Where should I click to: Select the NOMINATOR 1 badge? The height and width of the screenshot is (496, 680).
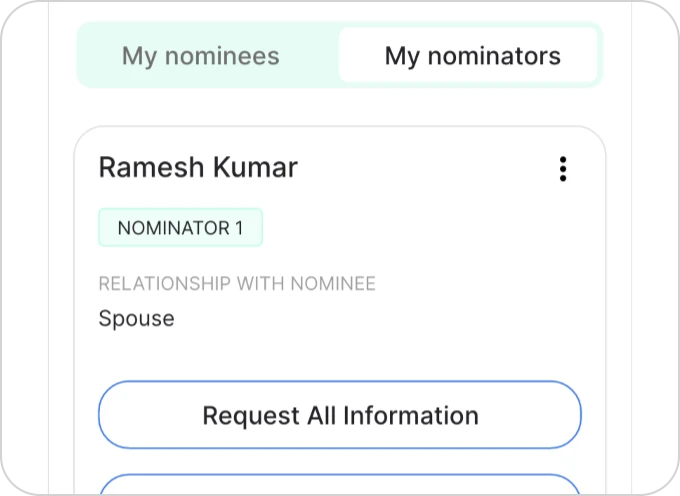tap(180, 228)
